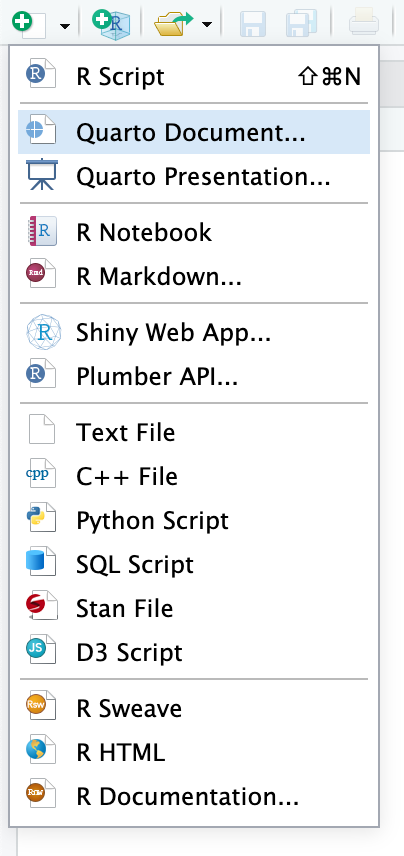Screen dimensions: 404x856
Task: Click the Shiny Web App icon
Action: (x=43, y=332)
